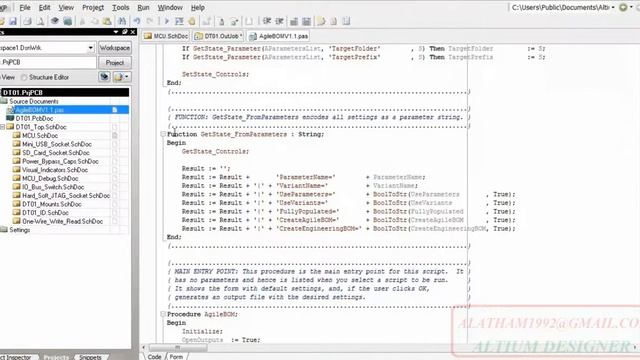This screenshot has width=640, height=360.
Task: Open the Help menu
Action: [198, 7]
